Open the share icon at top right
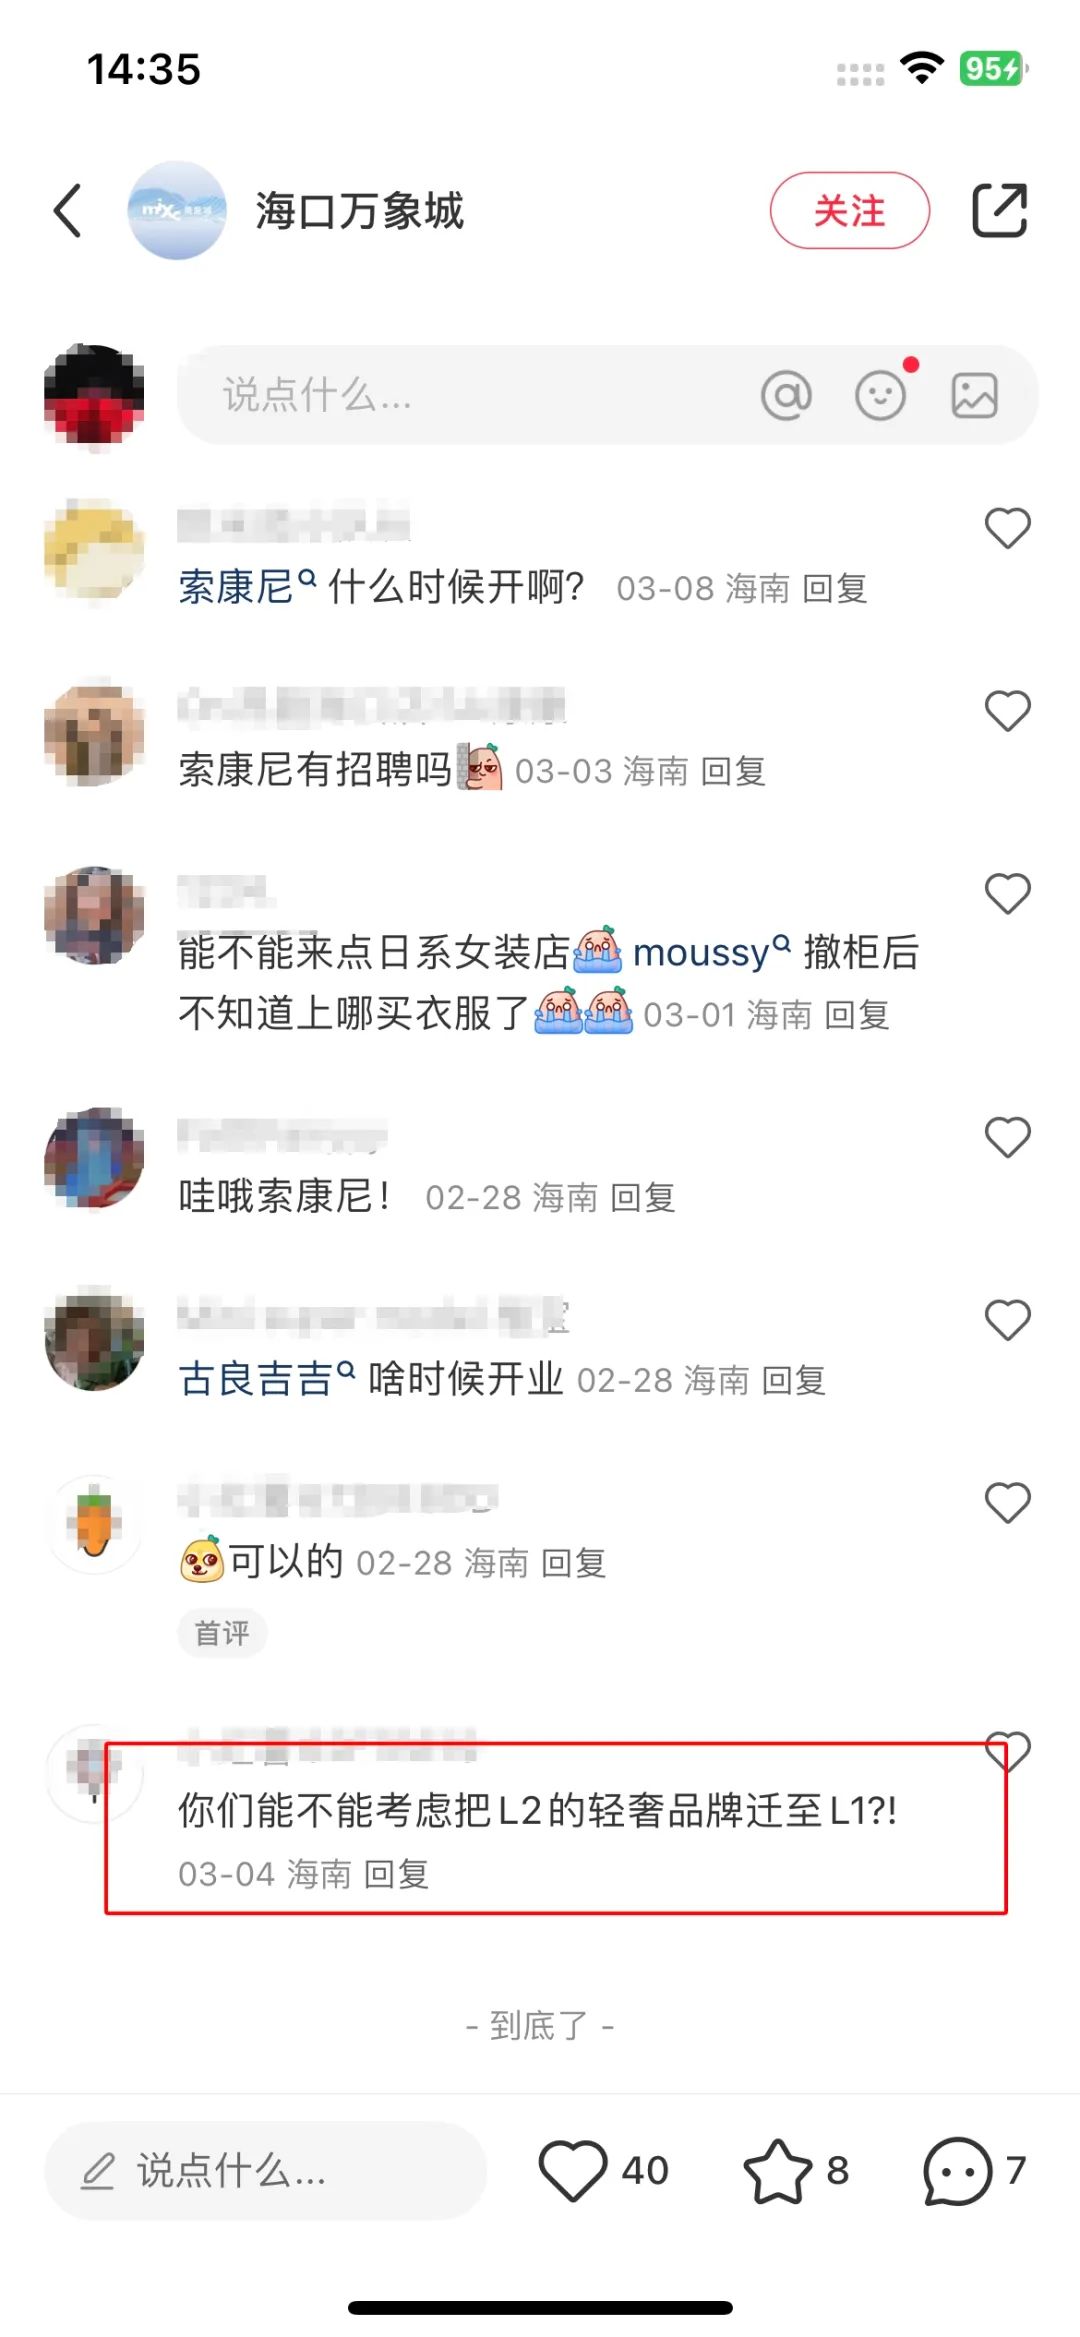This screenshot has height=2337, width=1080. (1000, 211)
